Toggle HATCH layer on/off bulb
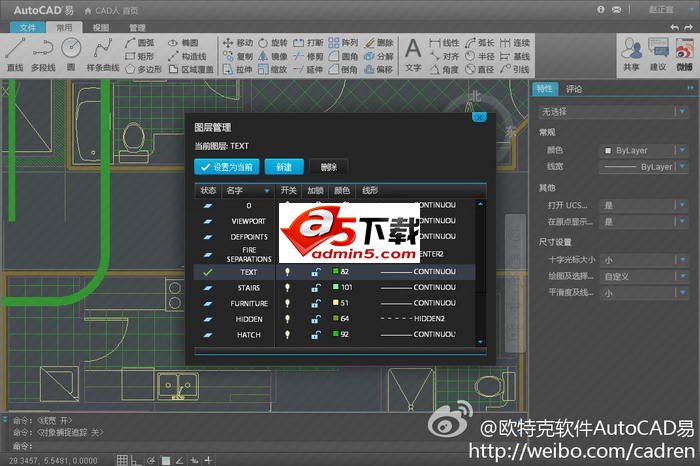The height and width of the screenshot is (466, 700). coord(288,334)
